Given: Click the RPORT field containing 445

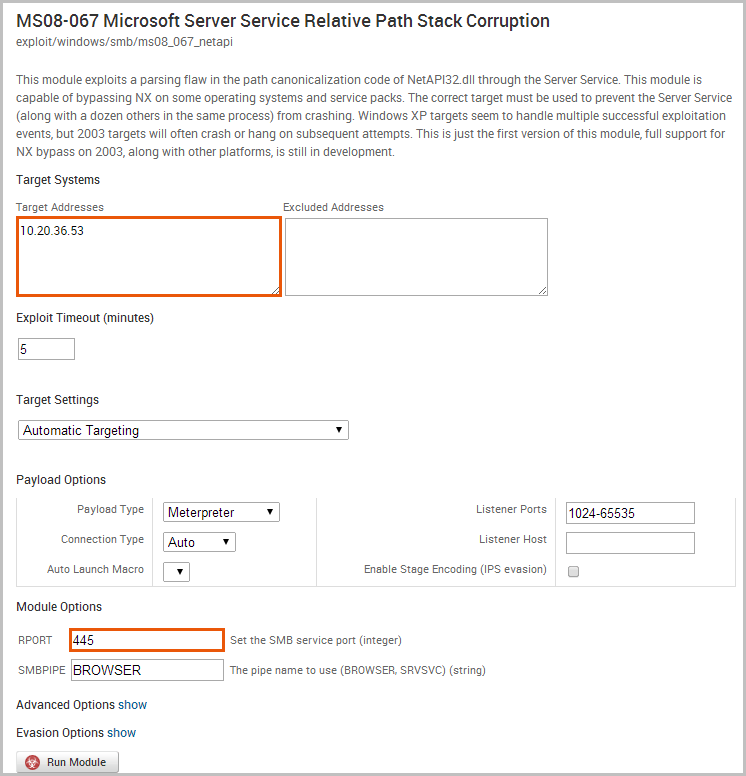Looking at the screenshot, I should 147,640.
